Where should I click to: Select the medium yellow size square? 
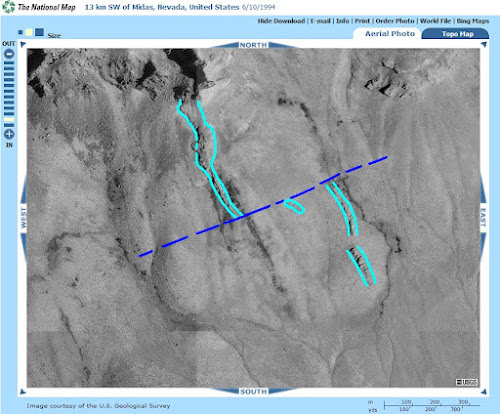(29, 32)
